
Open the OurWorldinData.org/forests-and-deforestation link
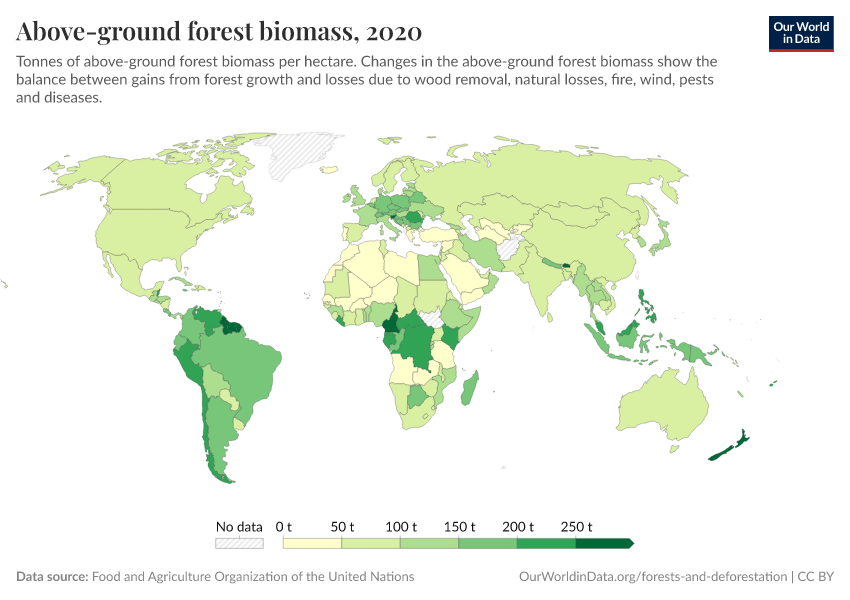click(x=653, y=576)
